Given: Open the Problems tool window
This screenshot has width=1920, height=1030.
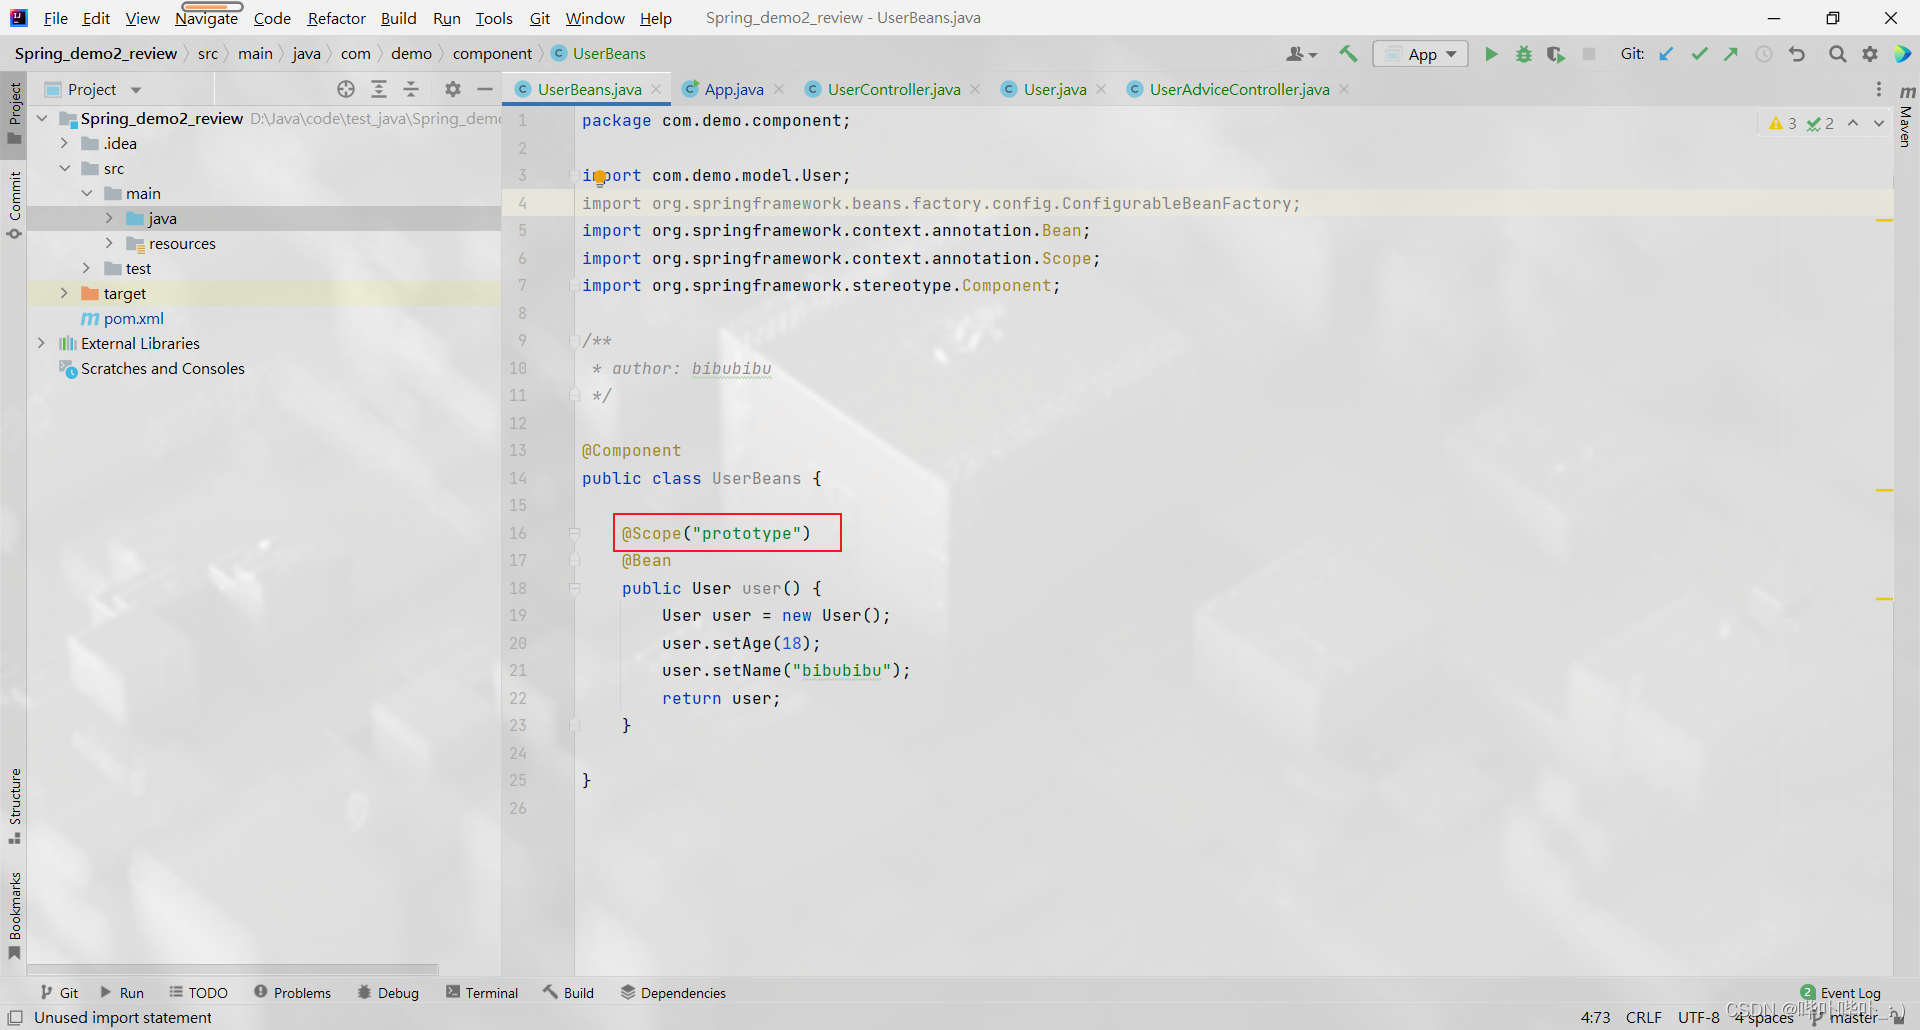Looking at the screenshot, I should point(292,992).
